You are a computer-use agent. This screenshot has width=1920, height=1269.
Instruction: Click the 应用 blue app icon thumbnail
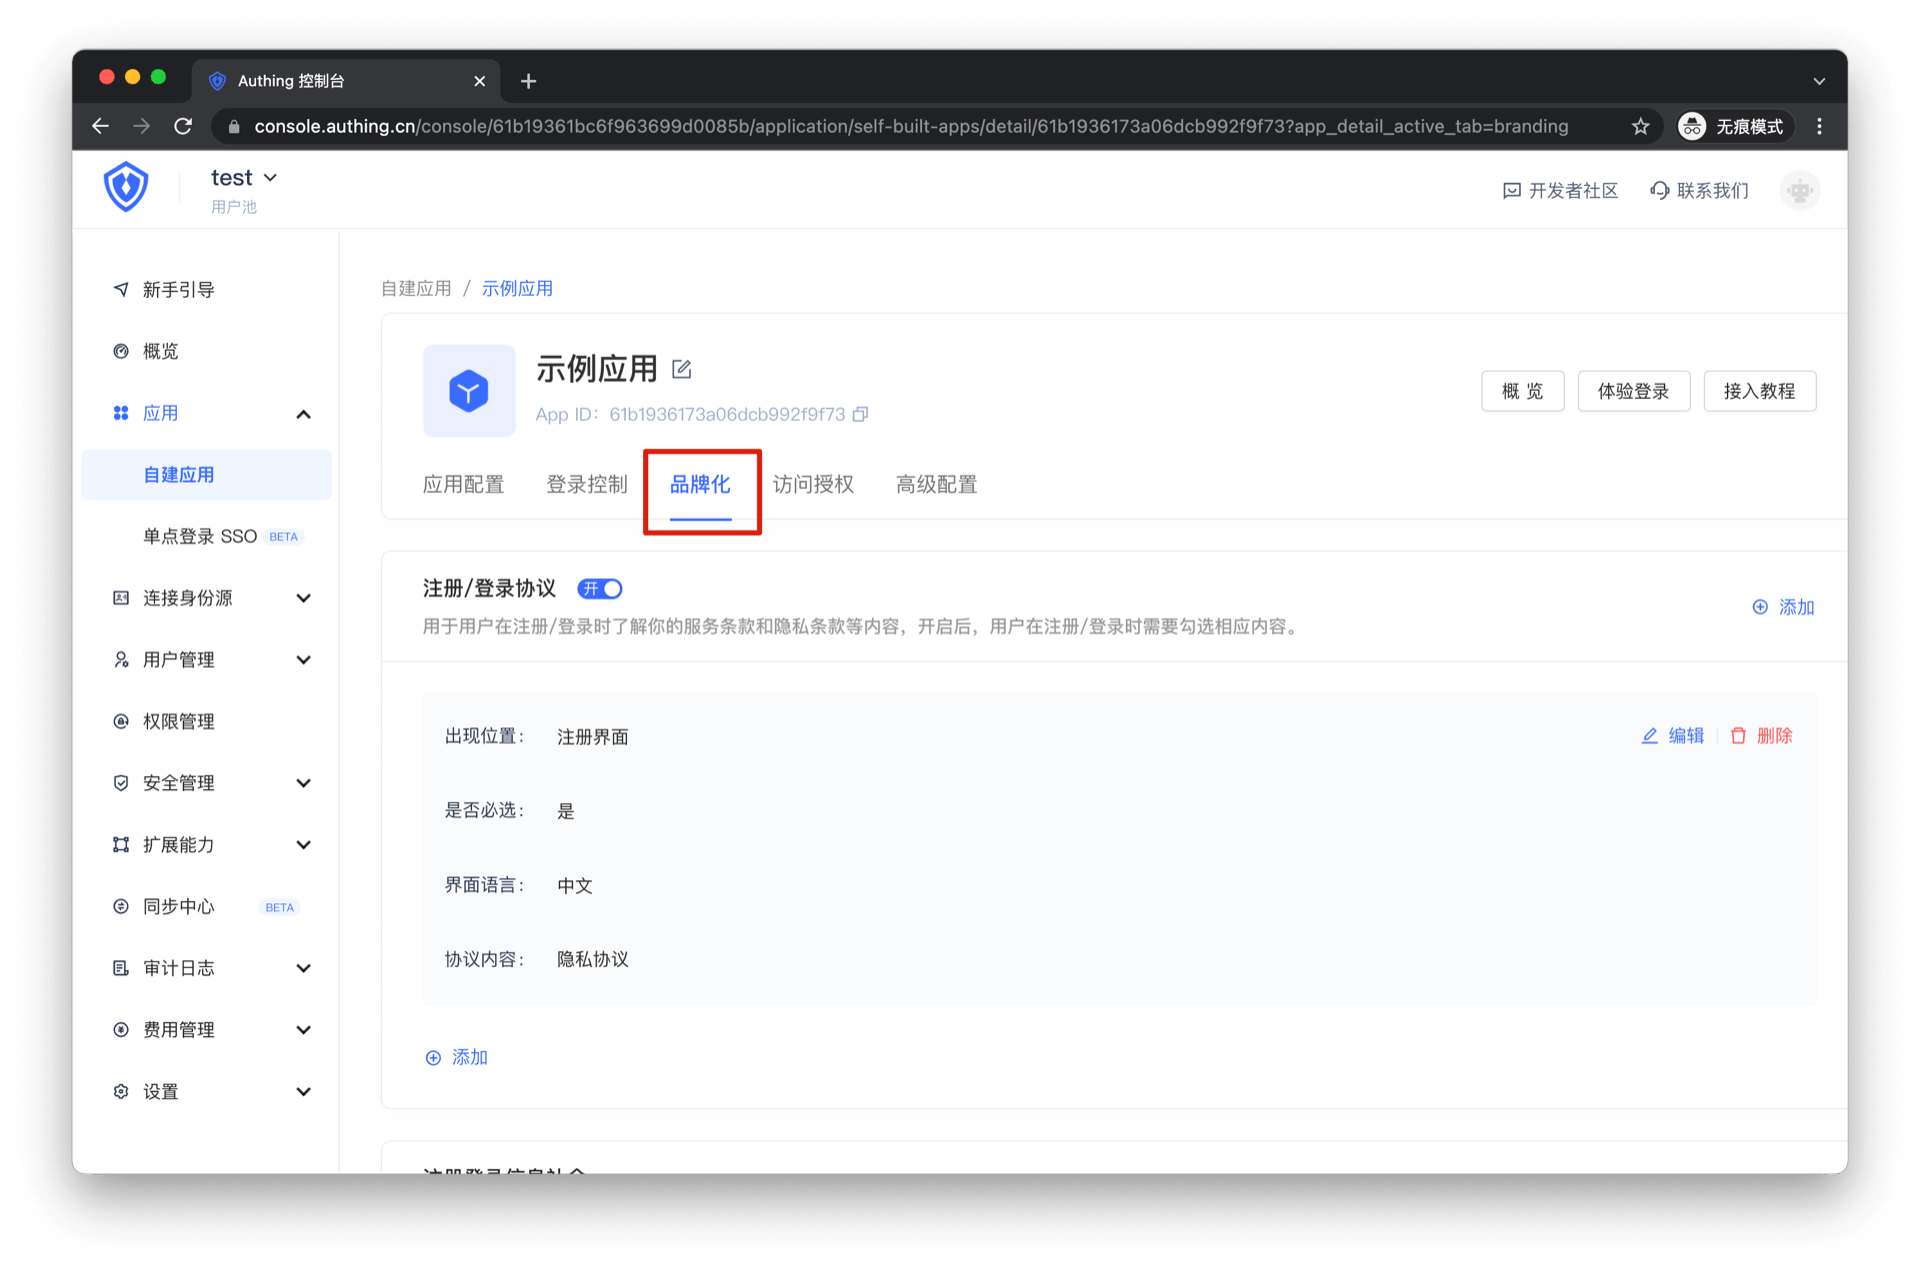tap(469, 391)
